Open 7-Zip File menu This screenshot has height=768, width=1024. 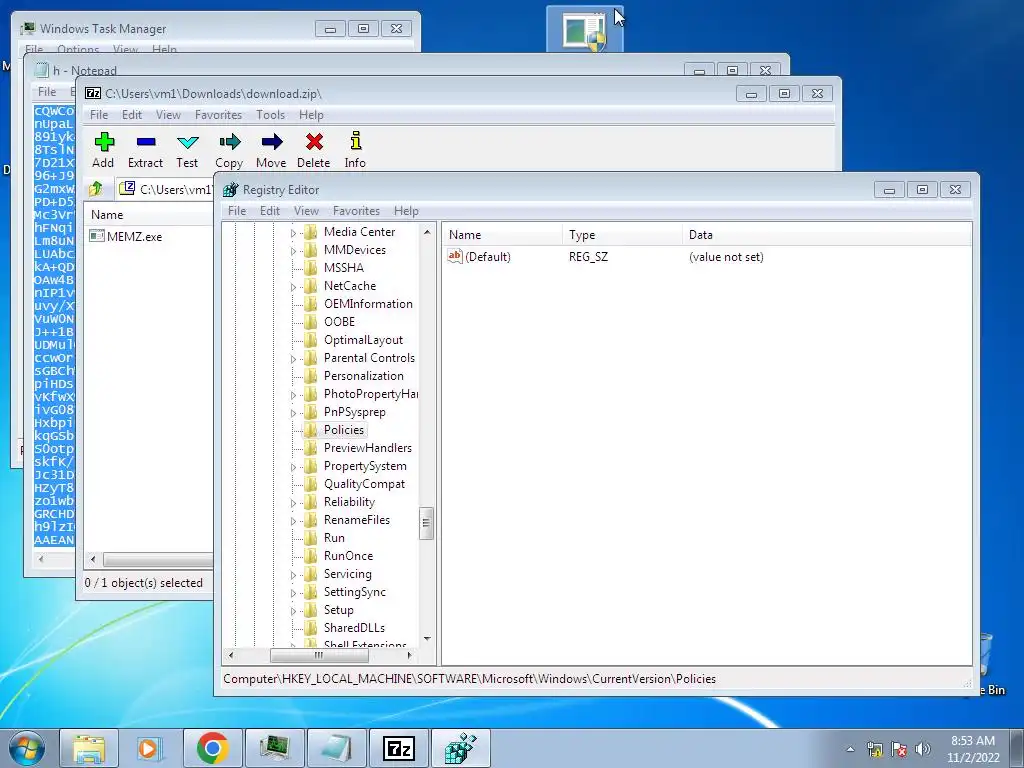pyautogui.click(x=99, y=115)
